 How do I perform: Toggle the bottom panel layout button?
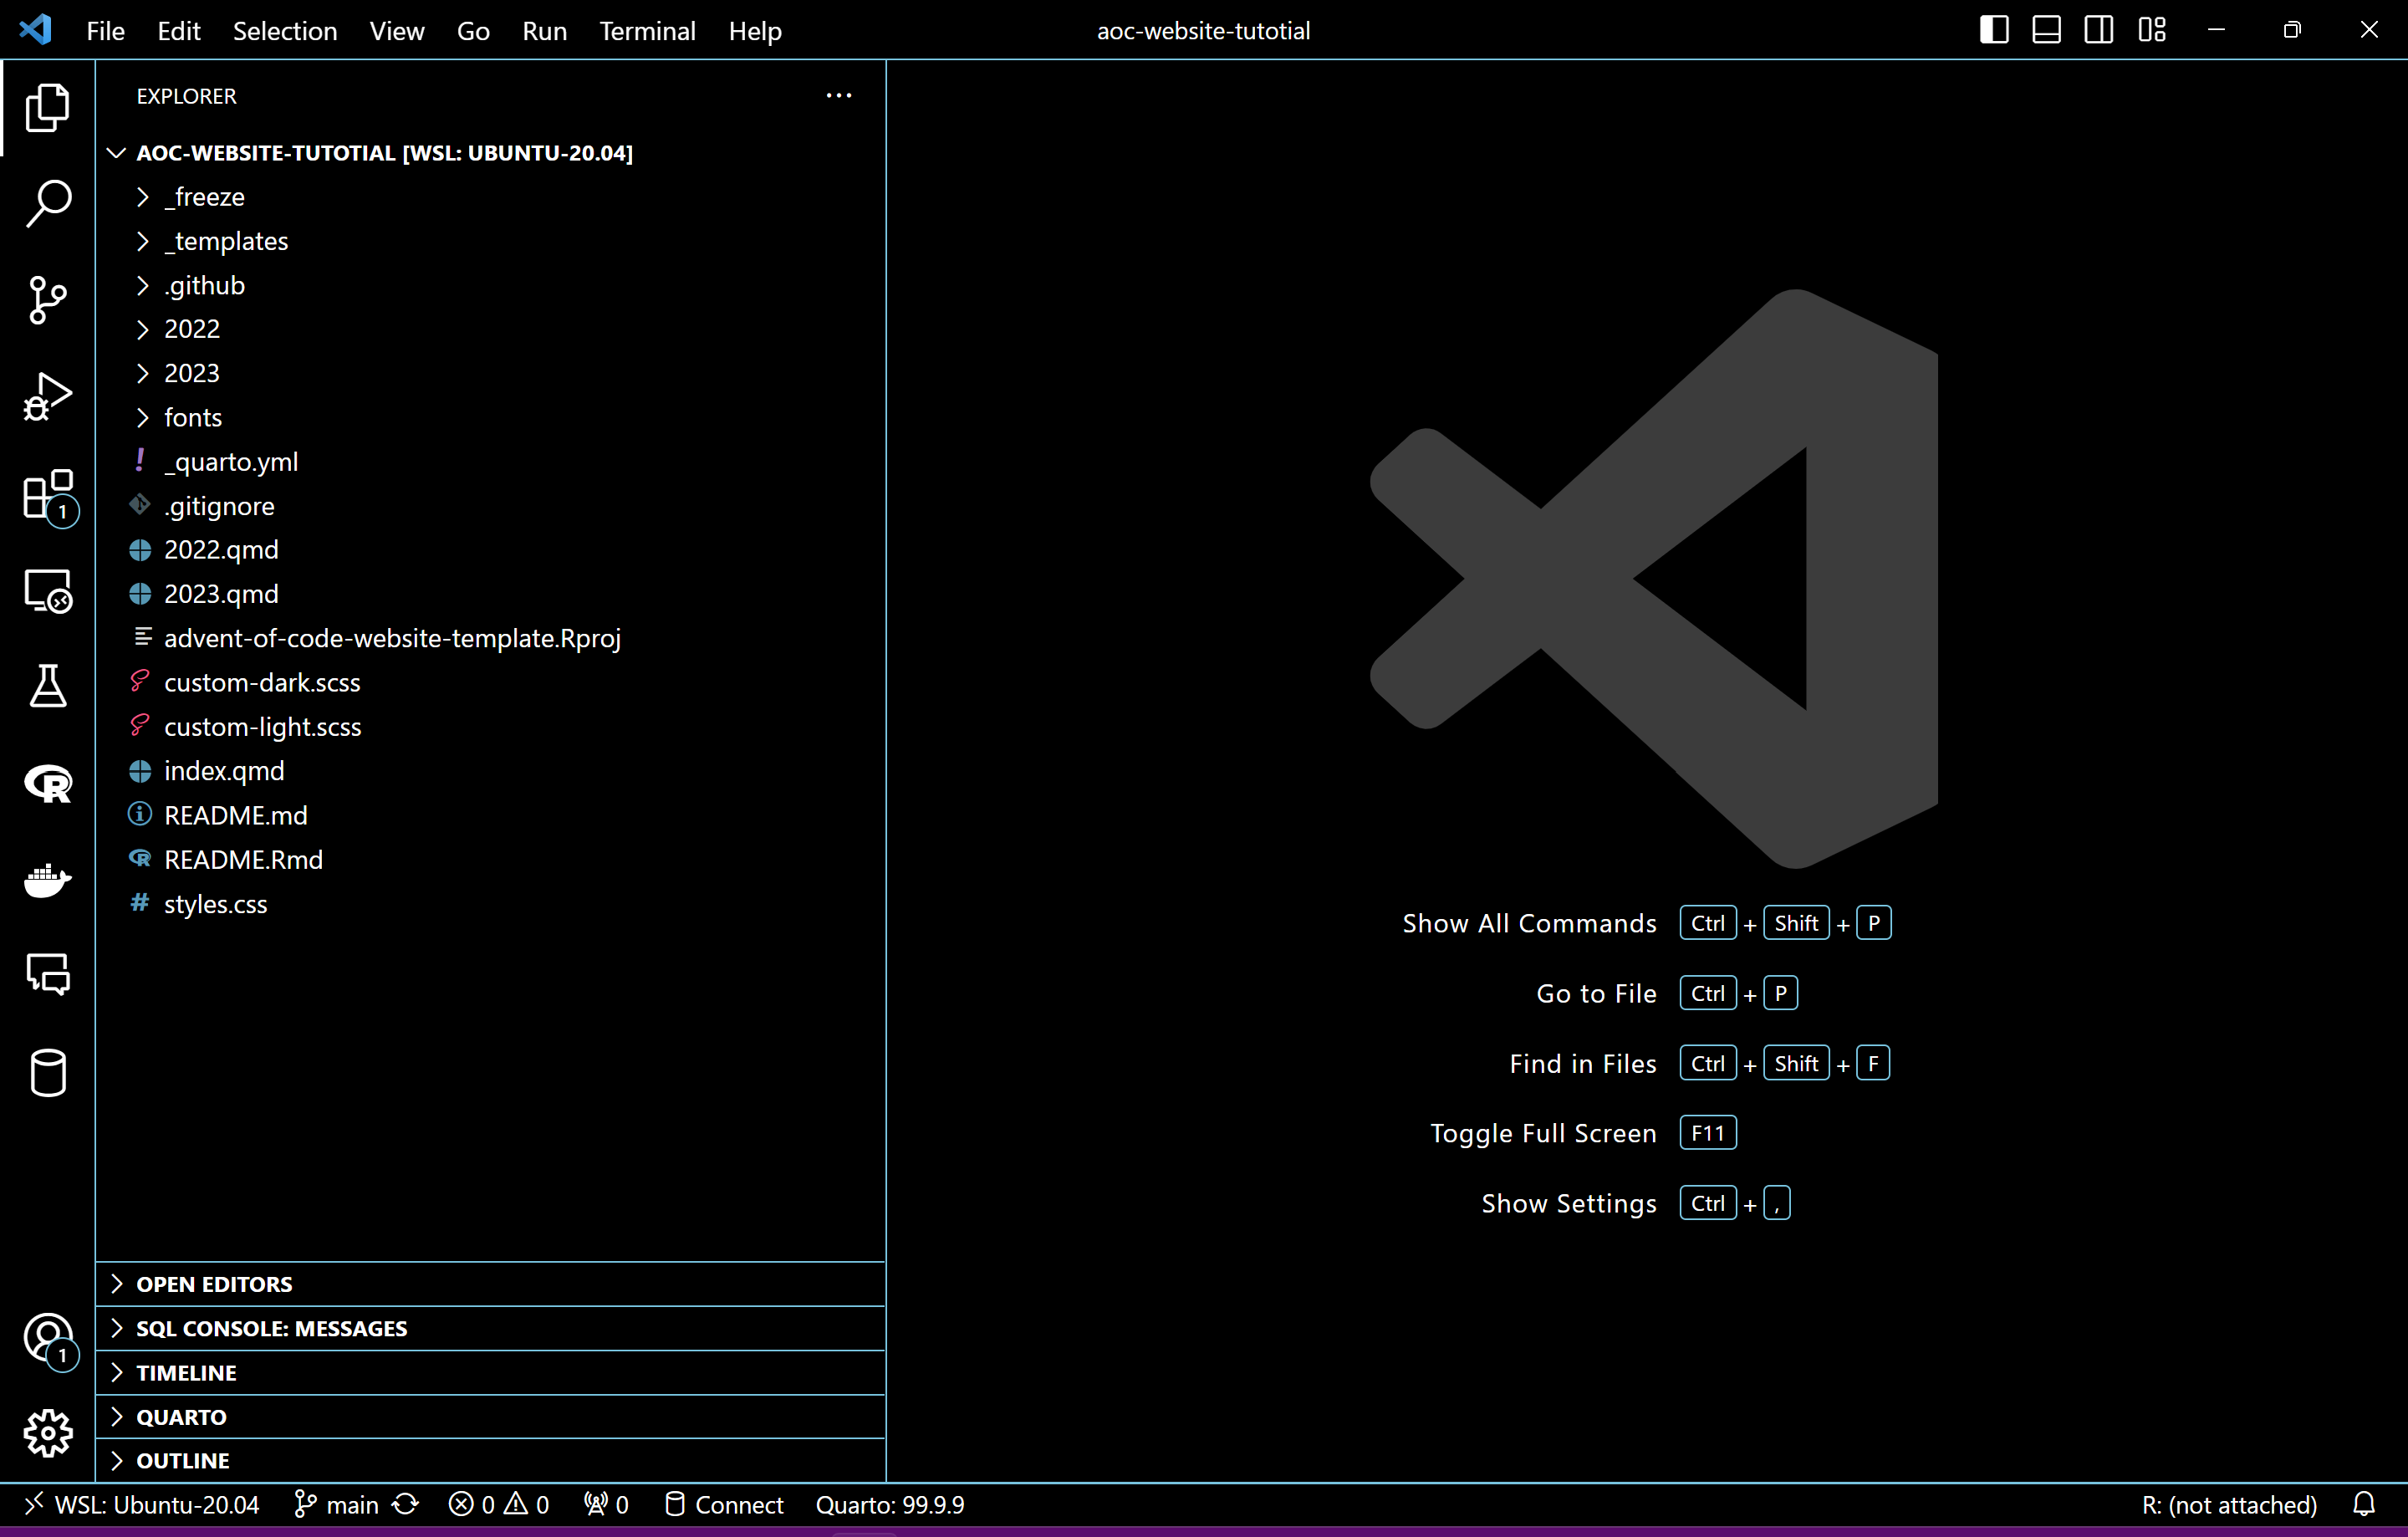tap(2046, 30)
